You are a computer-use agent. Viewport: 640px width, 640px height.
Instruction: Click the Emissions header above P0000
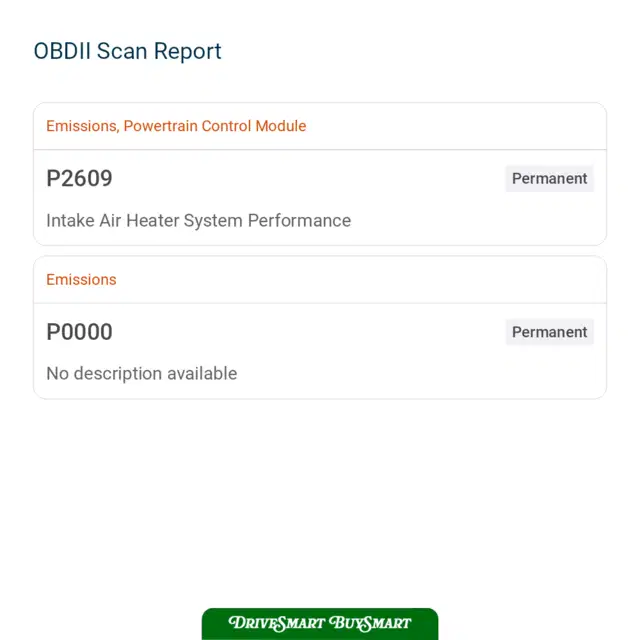tap(81, 280)
